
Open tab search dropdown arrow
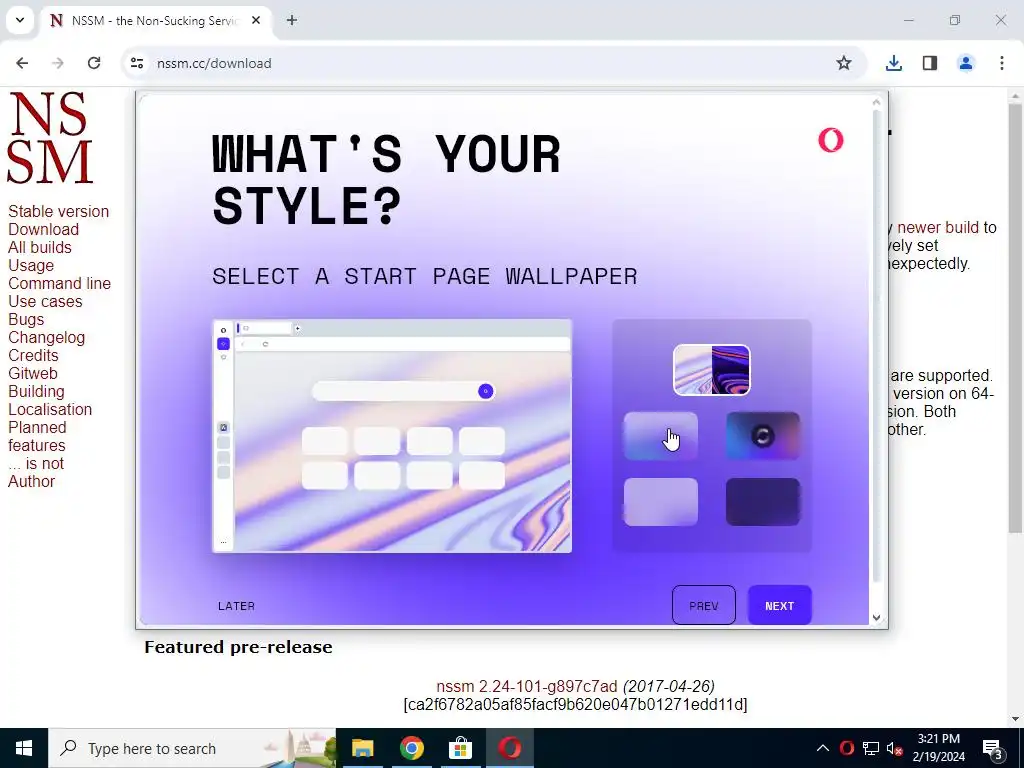pyautogui.click(x=20, y=20)
